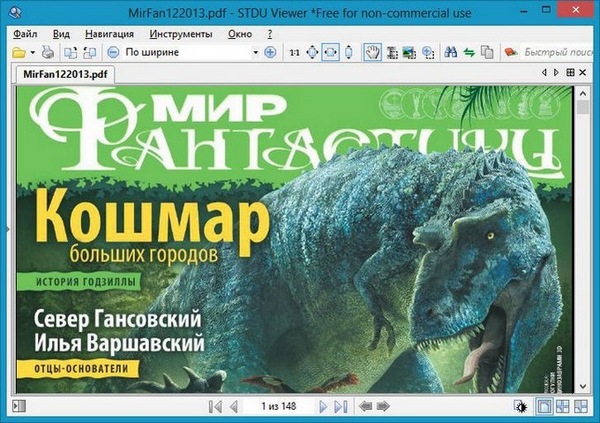Click the navigate back gray arrow
600x423 pixels.
pyautogui.click(x=366, y=406)
